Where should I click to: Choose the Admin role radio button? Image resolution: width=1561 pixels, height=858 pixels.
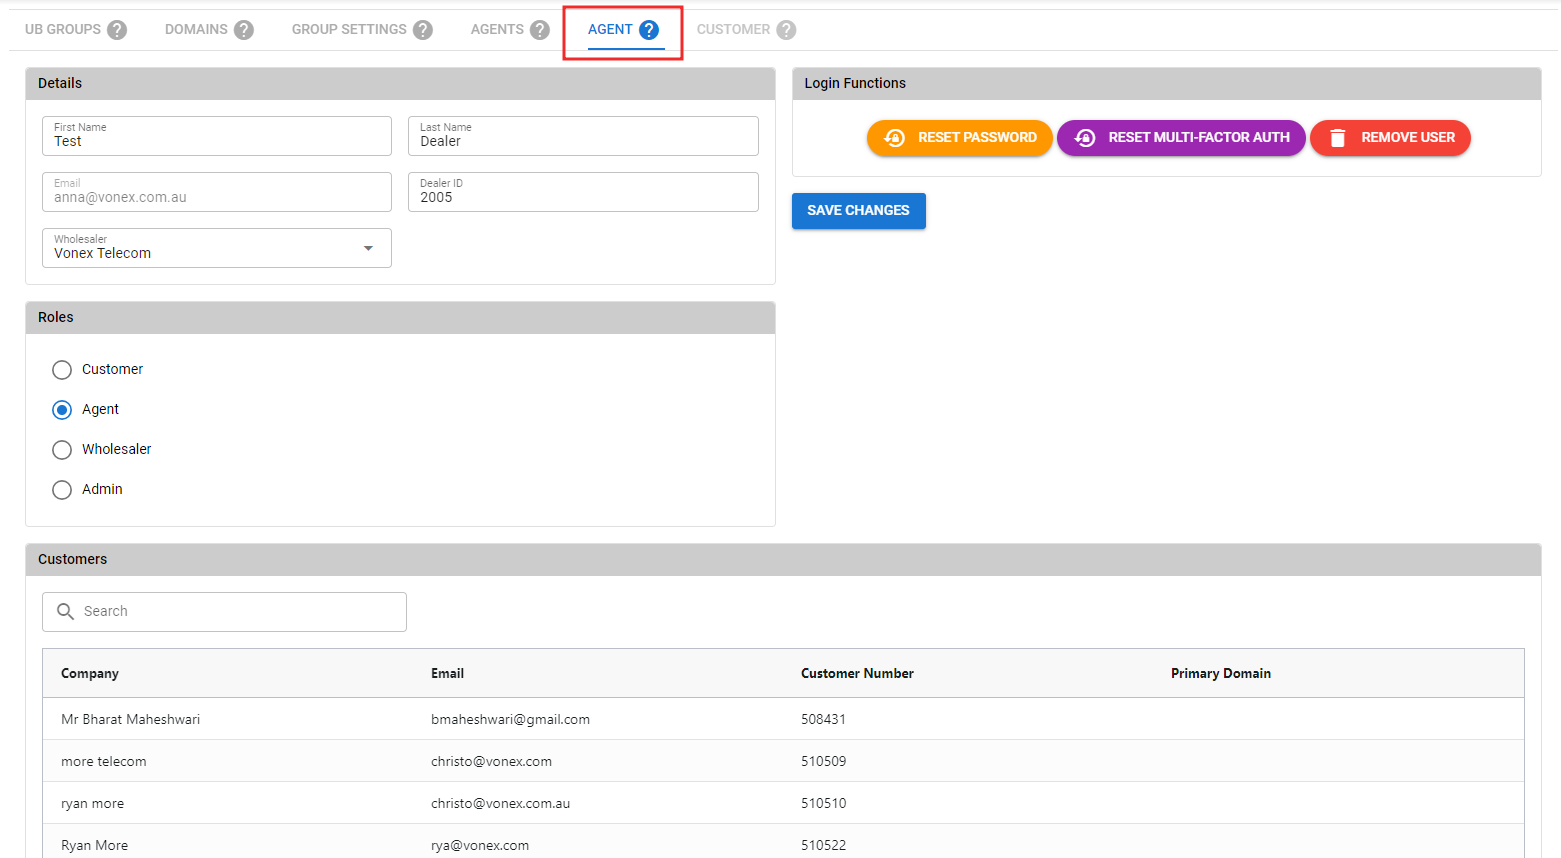point(62,490)
